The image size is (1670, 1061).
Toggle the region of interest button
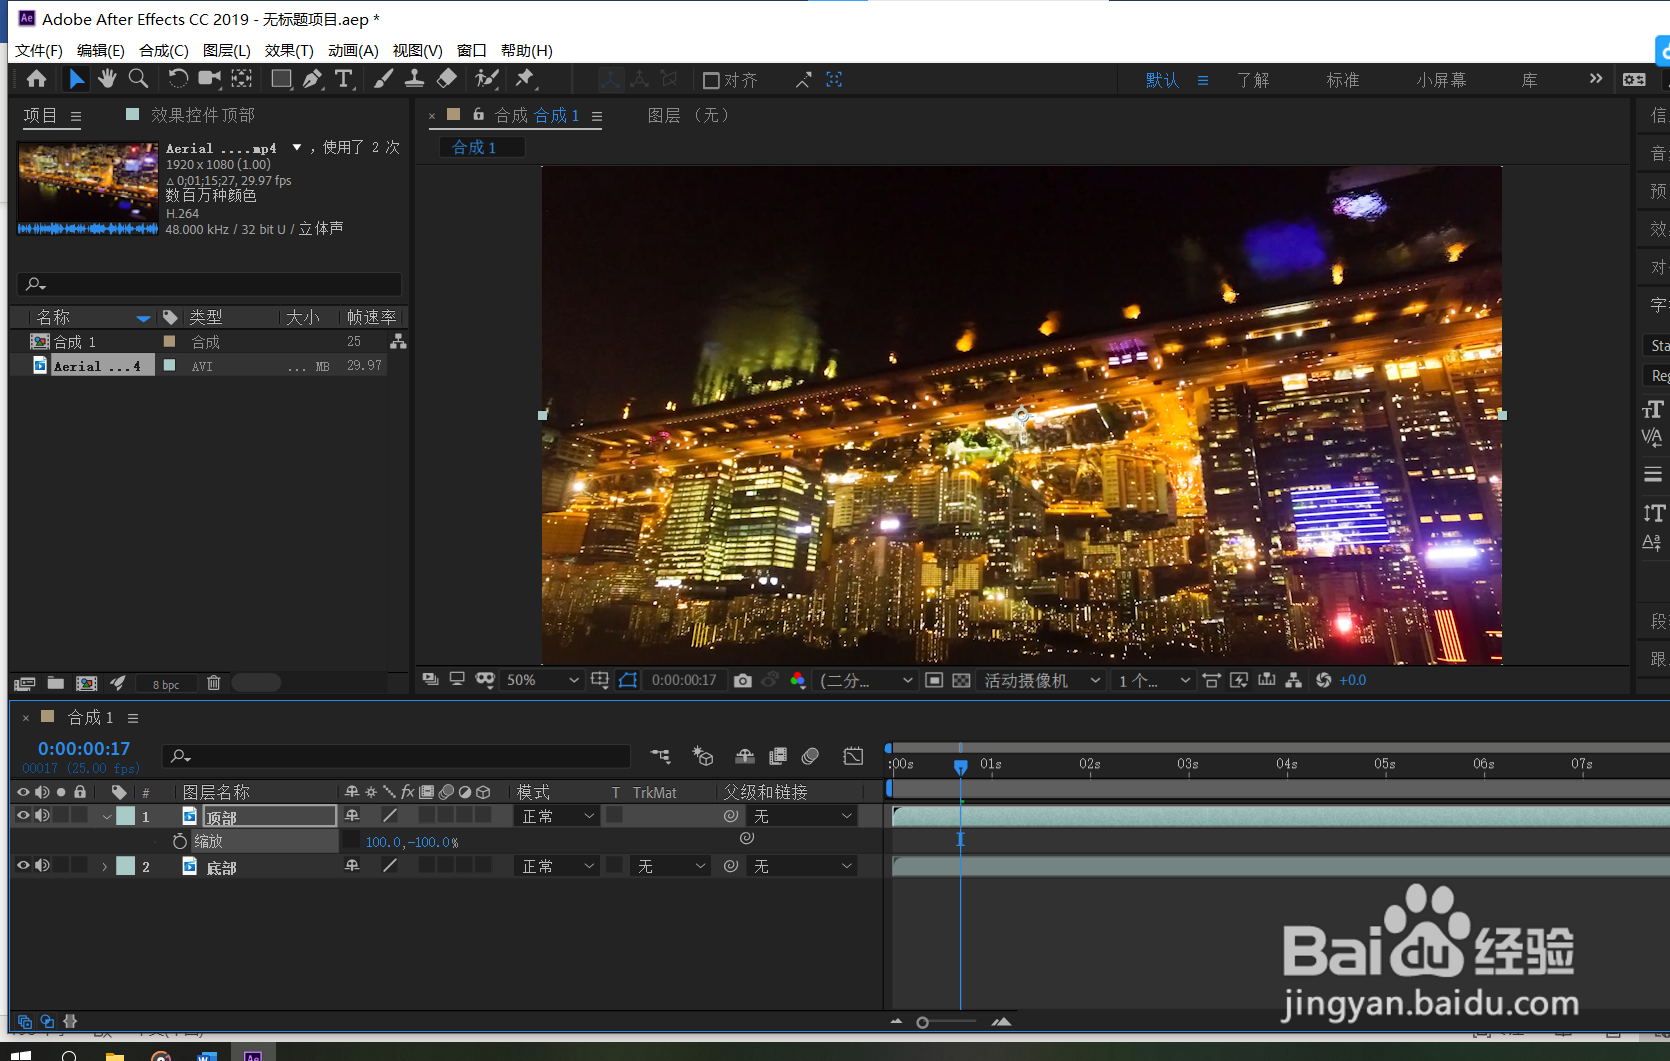[x=934, y=680]
